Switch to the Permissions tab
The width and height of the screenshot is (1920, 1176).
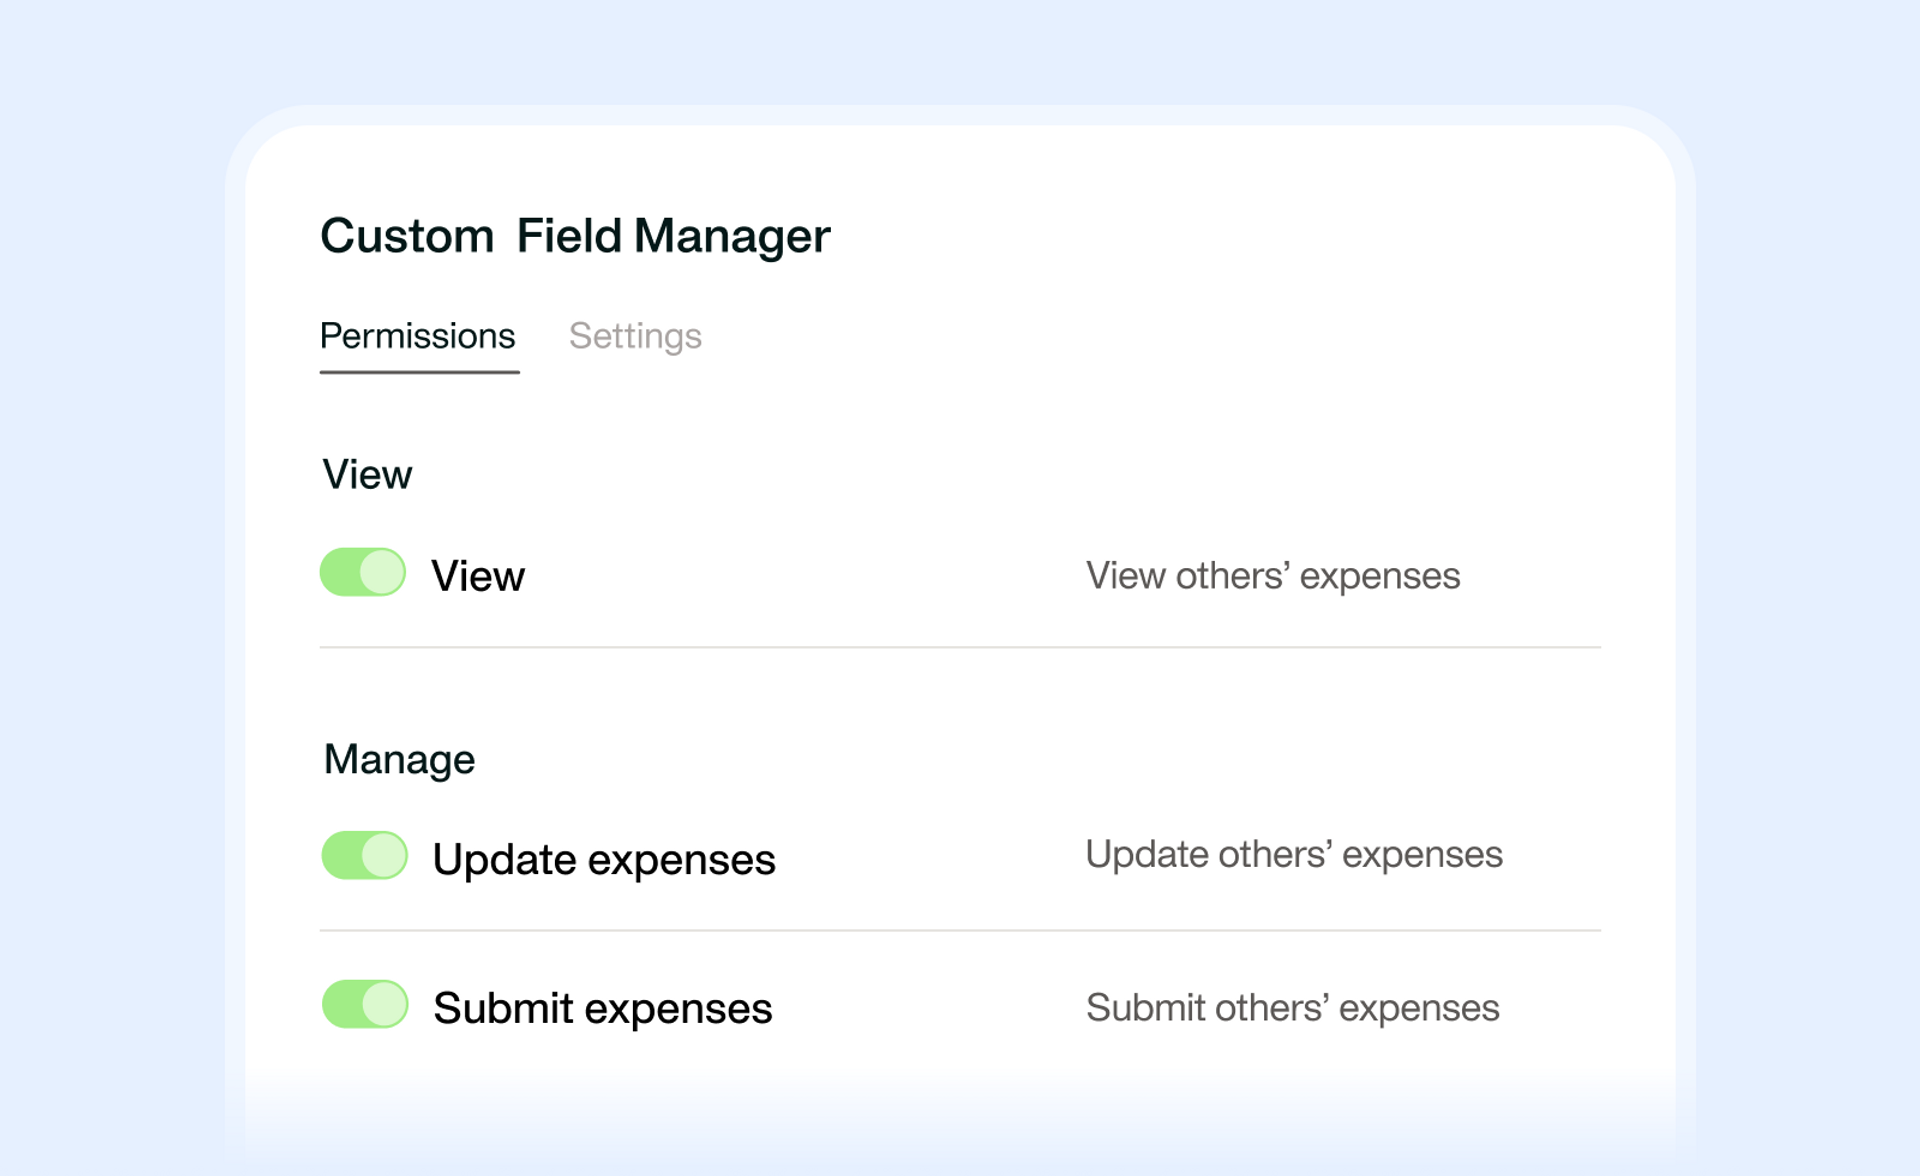coord(418,336)
